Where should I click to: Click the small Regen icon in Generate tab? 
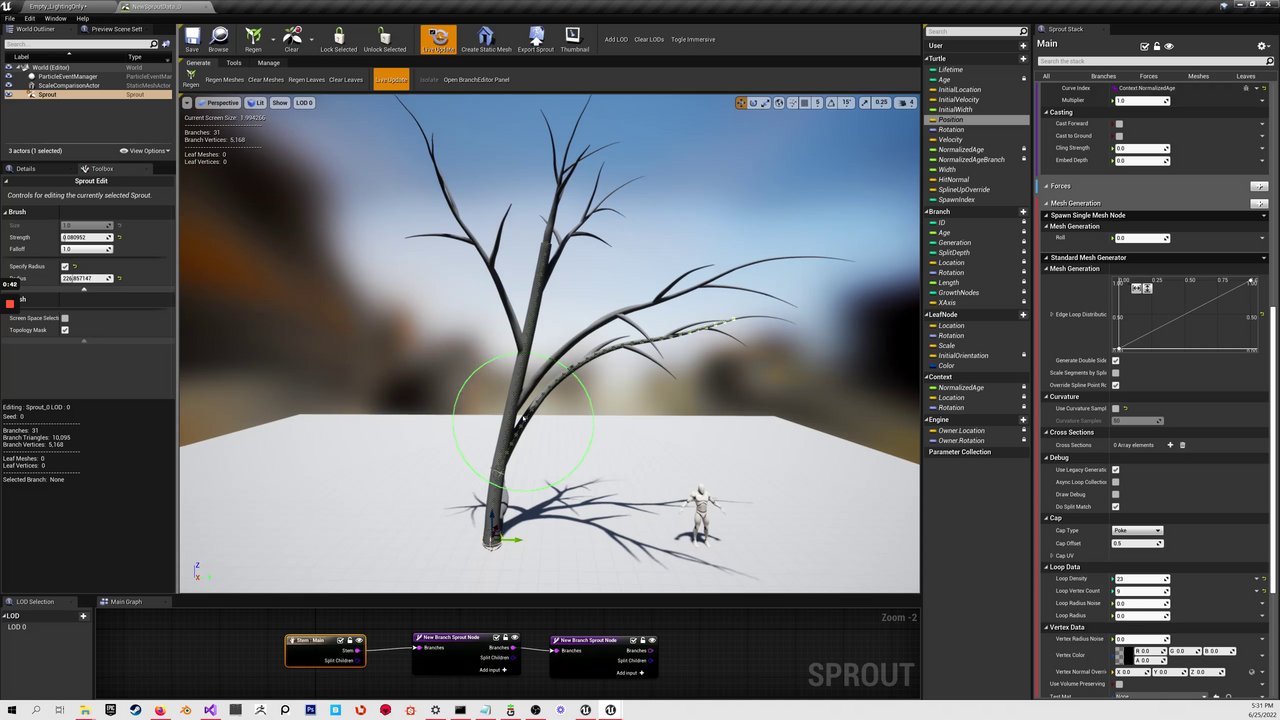(191, 79)
